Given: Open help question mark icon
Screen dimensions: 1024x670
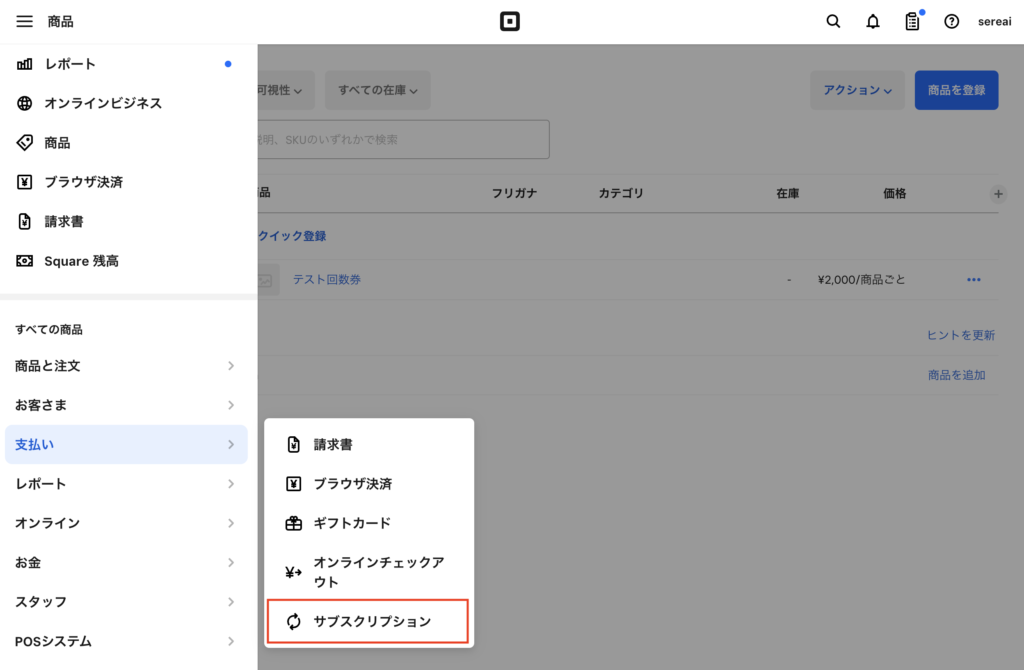Looking at the screenshot, I should [951, 21].
